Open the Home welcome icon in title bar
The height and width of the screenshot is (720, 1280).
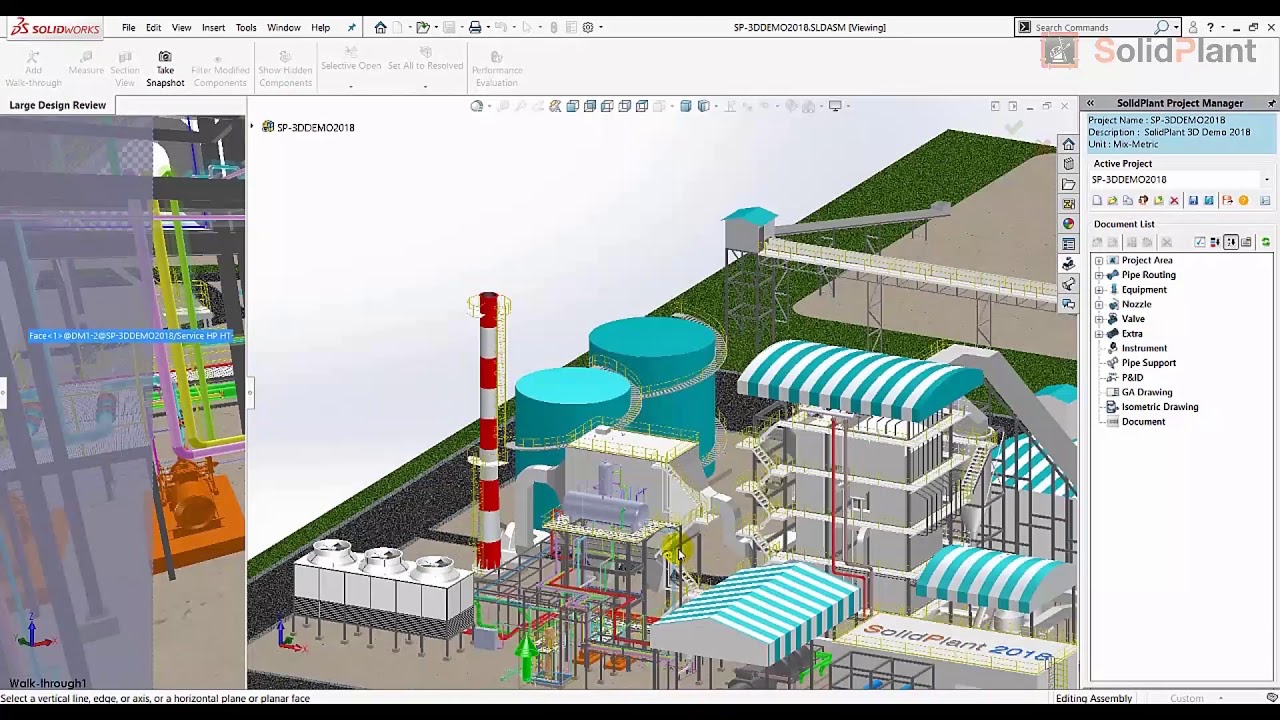click(380, 27)
